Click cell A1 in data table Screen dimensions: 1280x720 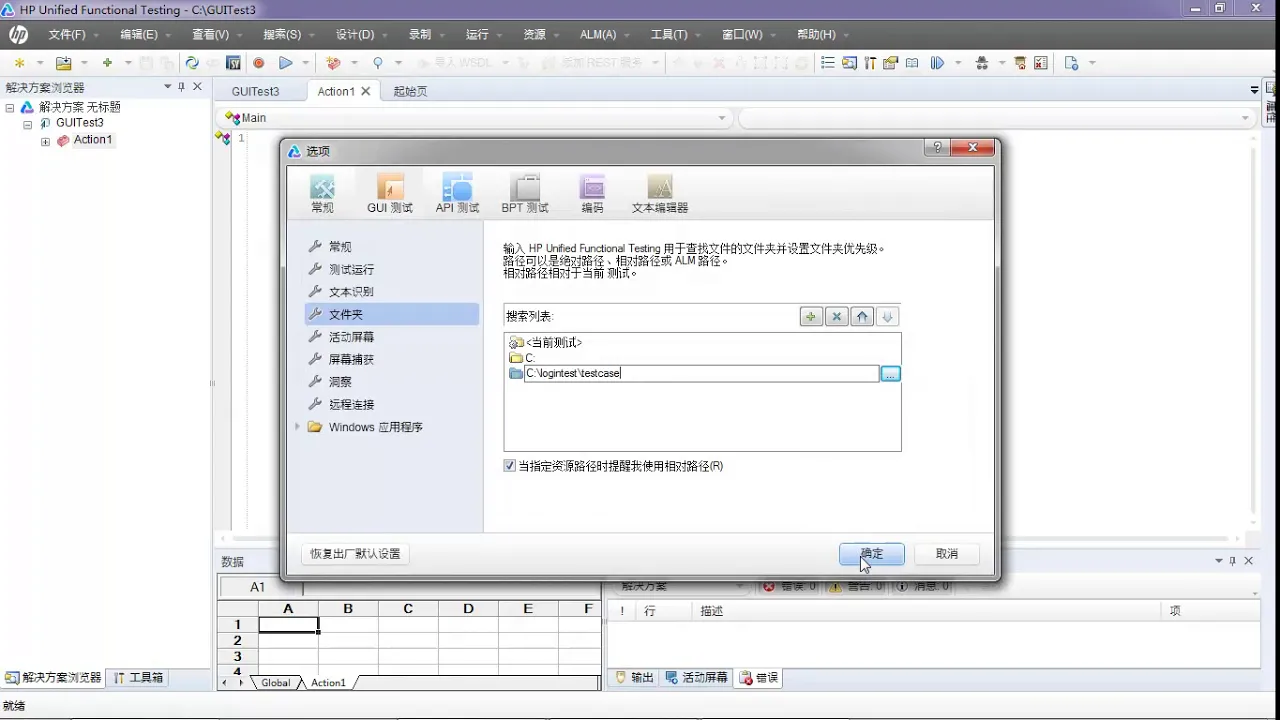point(288,624)
